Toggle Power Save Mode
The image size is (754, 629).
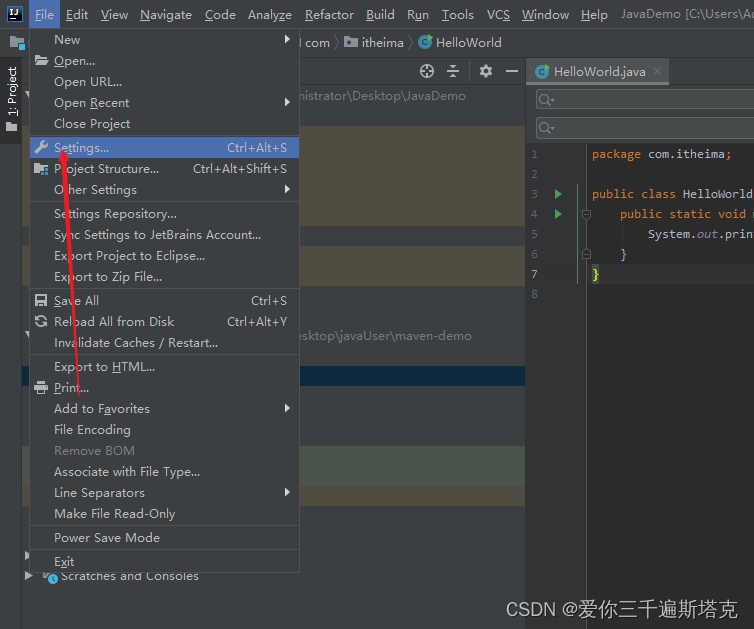tap(164, 538)
